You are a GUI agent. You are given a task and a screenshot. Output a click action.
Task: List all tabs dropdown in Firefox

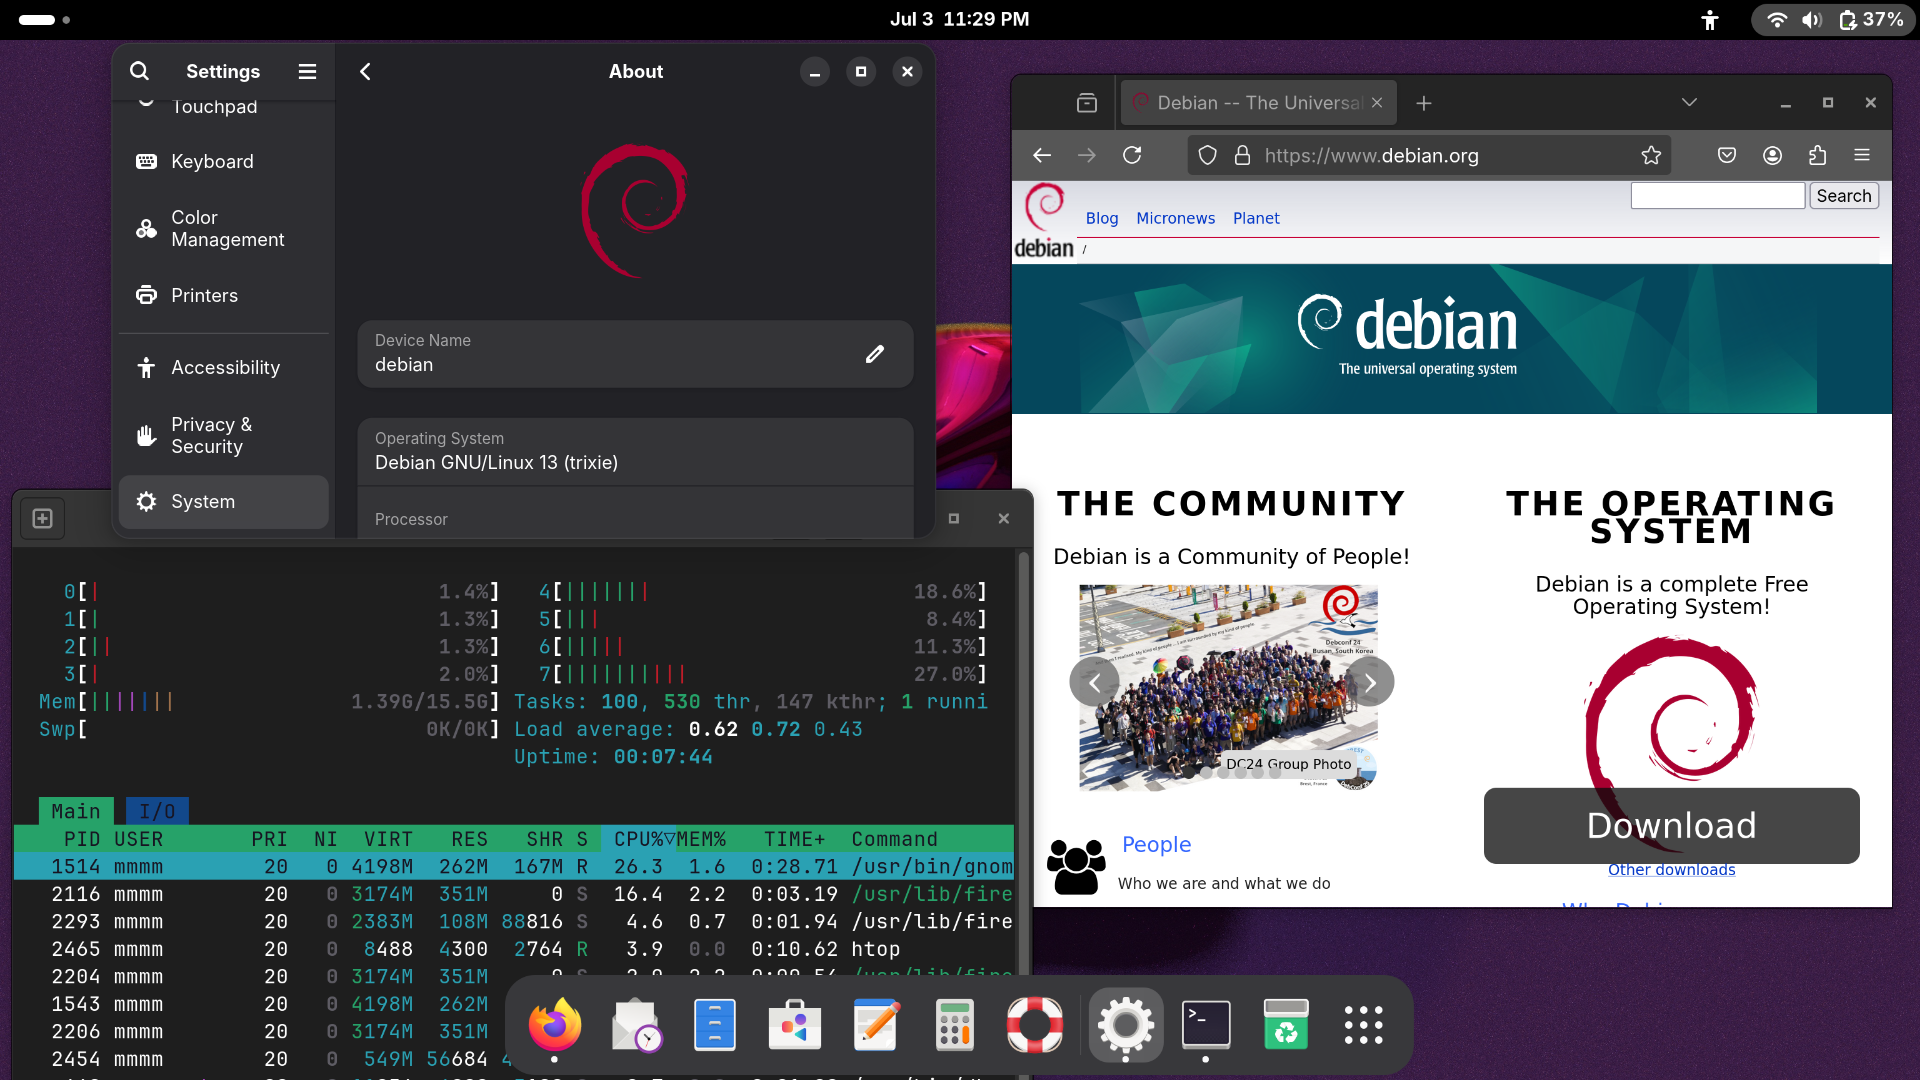click(x=1689, y=103)
